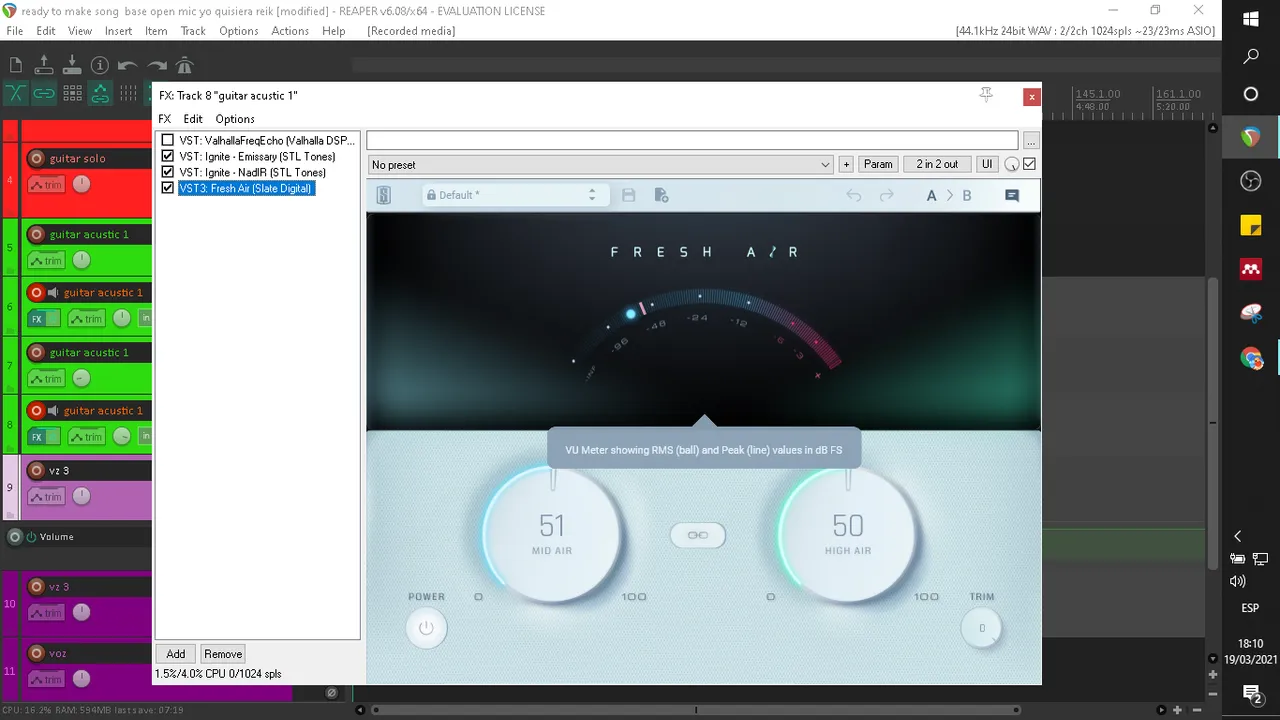
Task: Toggle the auto-crossfade toolbar icon
Action: [16, 93]
